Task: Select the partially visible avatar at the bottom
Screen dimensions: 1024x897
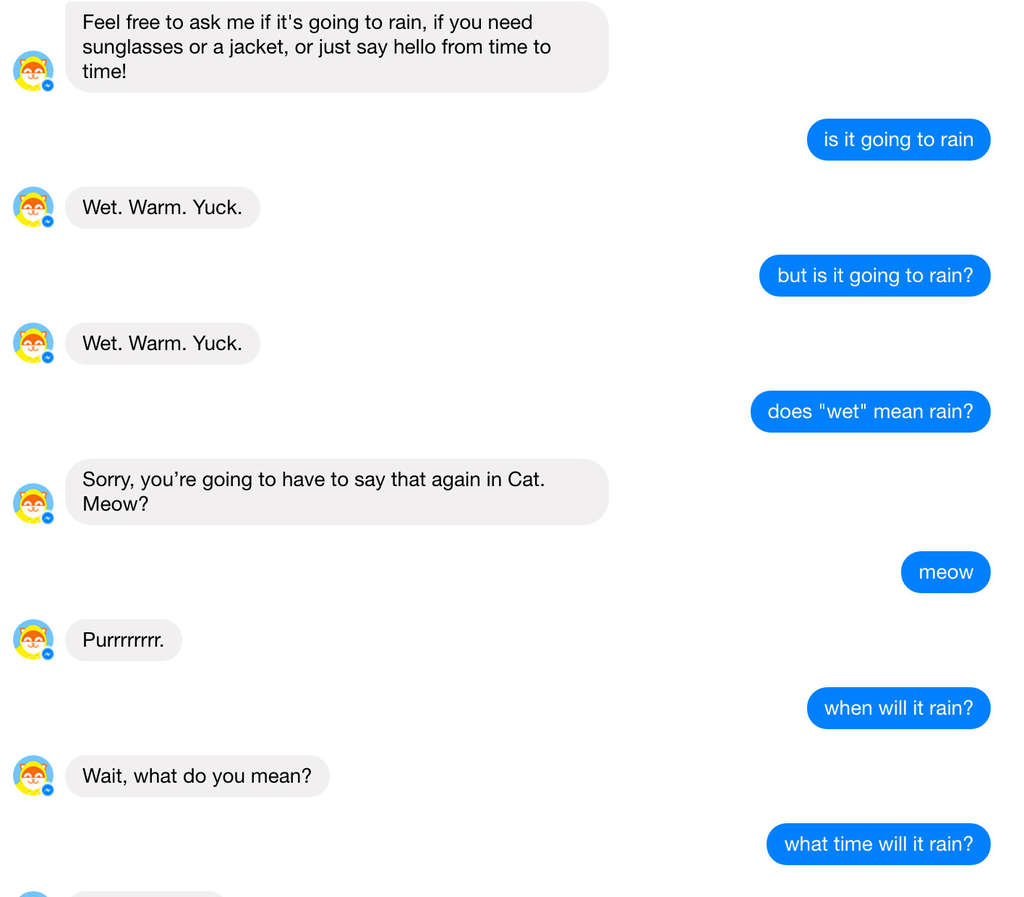Action: pyautogui.click(x=33, y=893)
